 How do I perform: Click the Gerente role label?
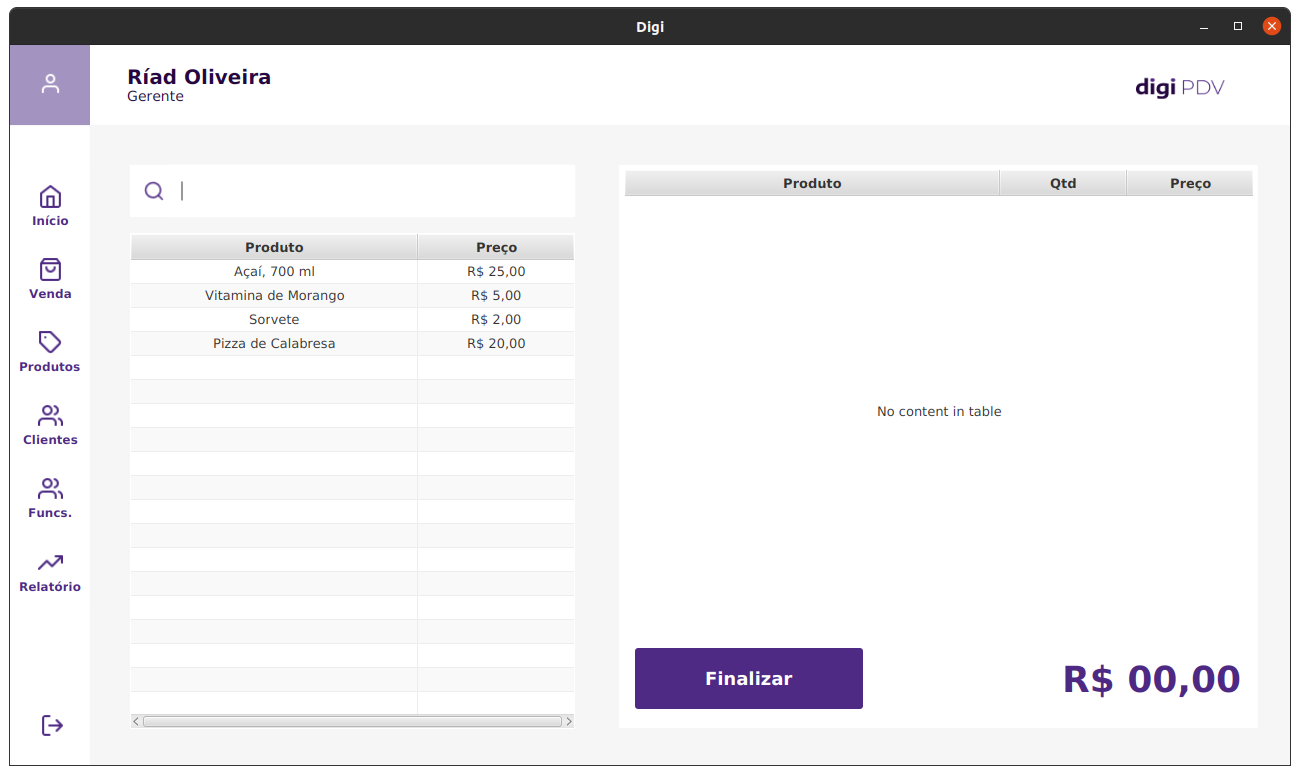point(155,97)
